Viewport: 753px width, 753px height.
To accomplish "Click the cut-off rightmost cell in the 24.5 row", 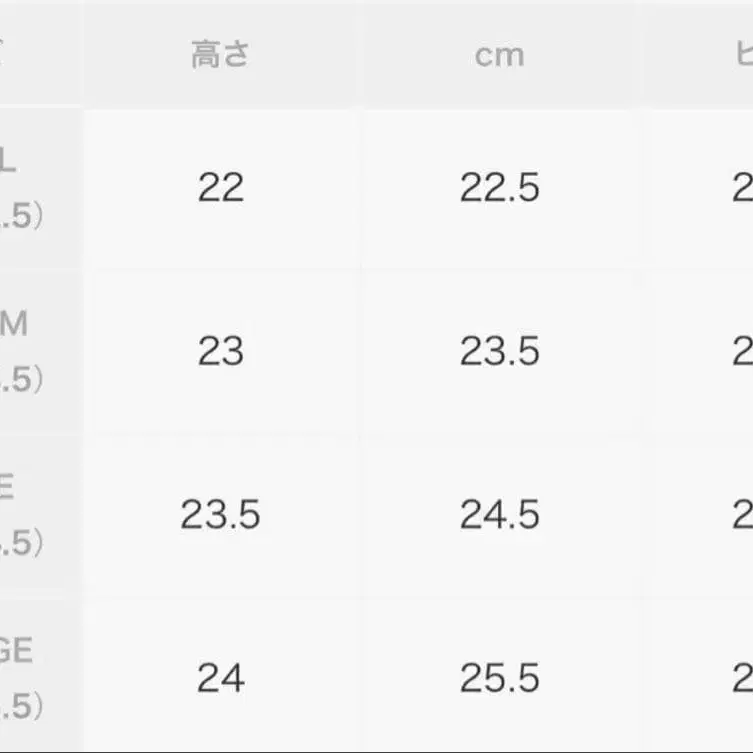I will [742, 515].
